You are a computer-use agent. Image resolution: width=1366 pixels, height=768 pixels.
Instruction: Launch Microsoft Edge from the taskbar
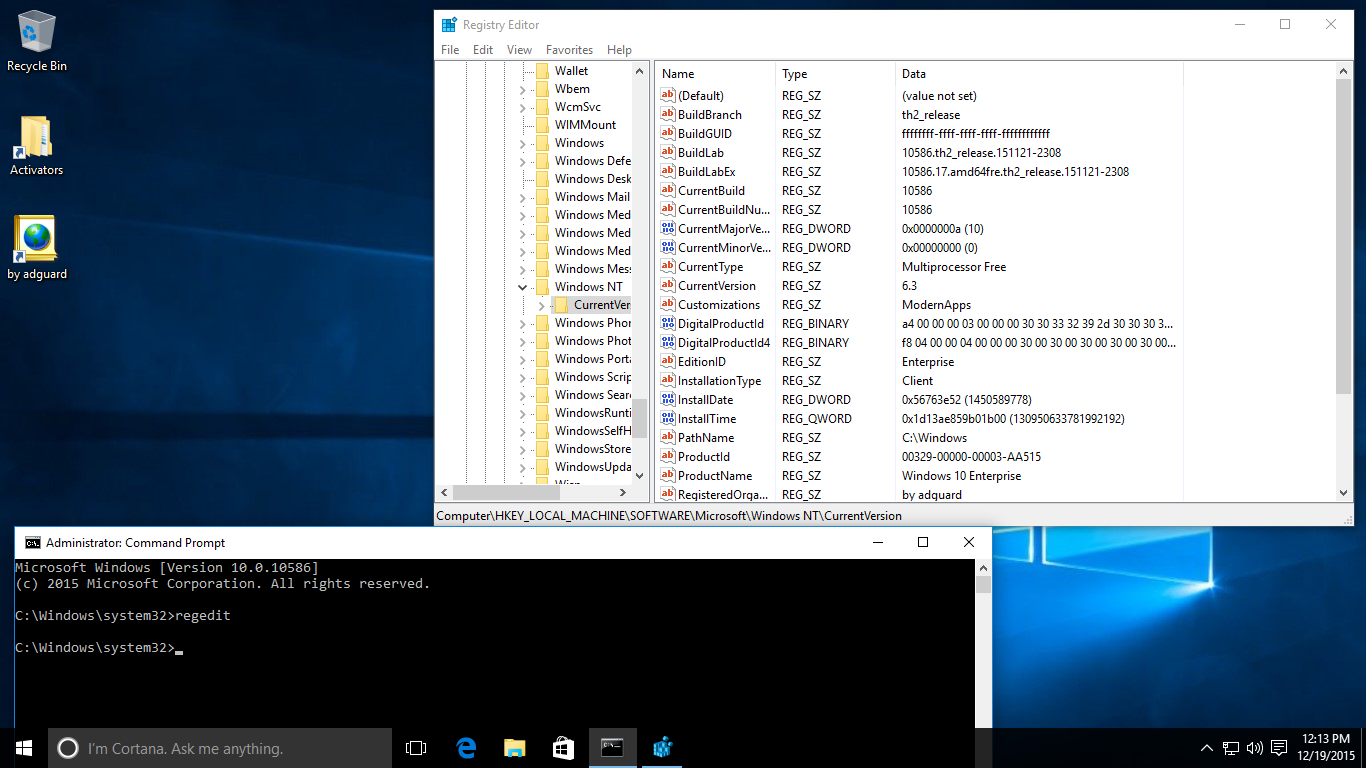click(x=466, y=748)
